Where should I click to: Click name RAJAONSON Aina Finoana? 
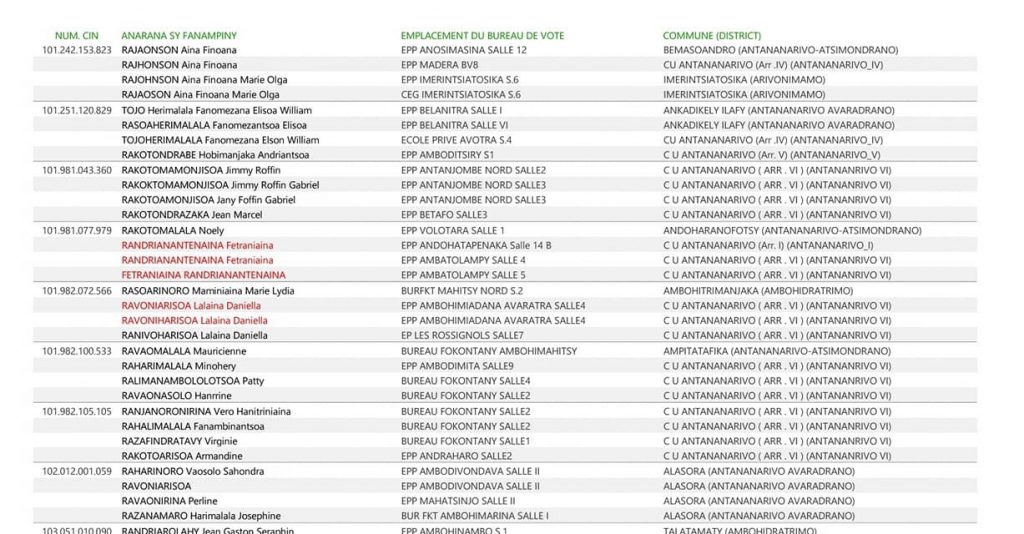pos(179,50)
